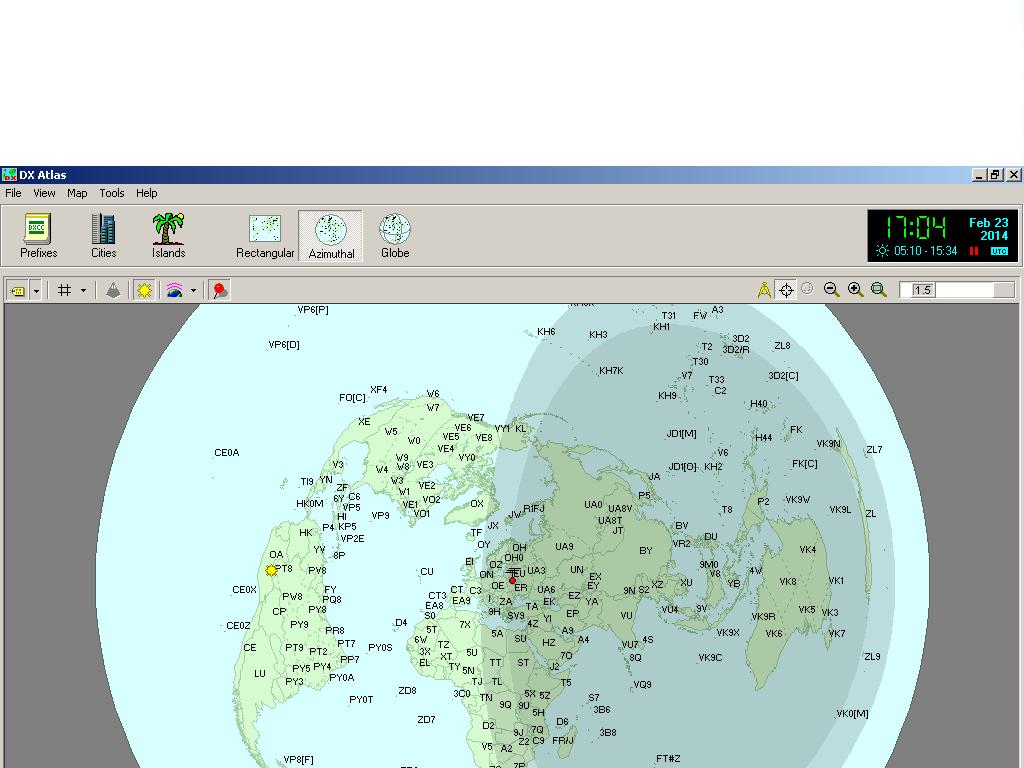Expand the label tag dropdown arrow
1024x768 pixels.
pyautogui.click(x=37, y=290)
